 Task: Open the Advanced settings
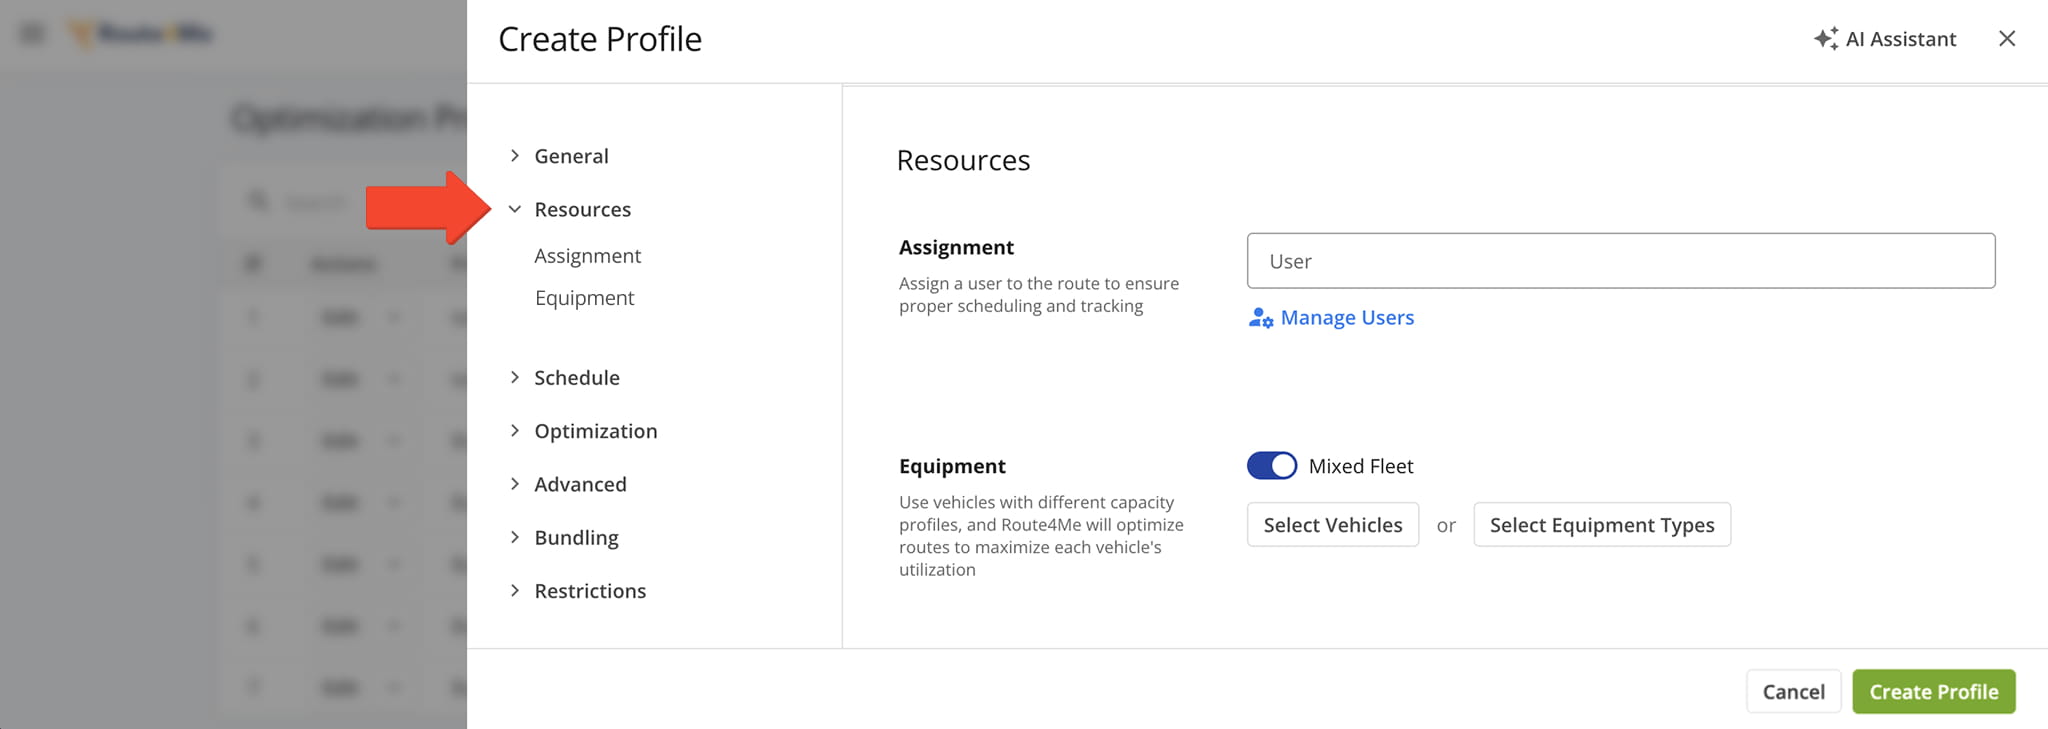tap(580, 484)
